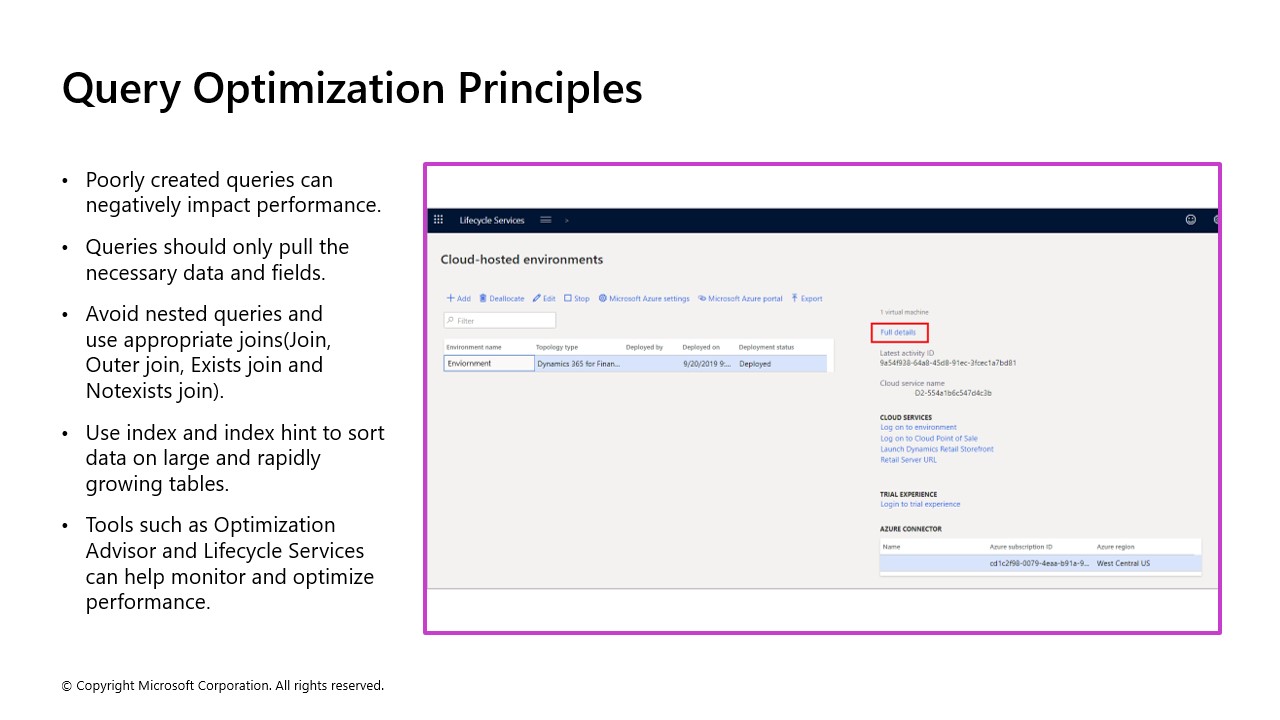Open the hamburger navigation menu
This screenshot has height=720, width=1280.
click(545, 219)
